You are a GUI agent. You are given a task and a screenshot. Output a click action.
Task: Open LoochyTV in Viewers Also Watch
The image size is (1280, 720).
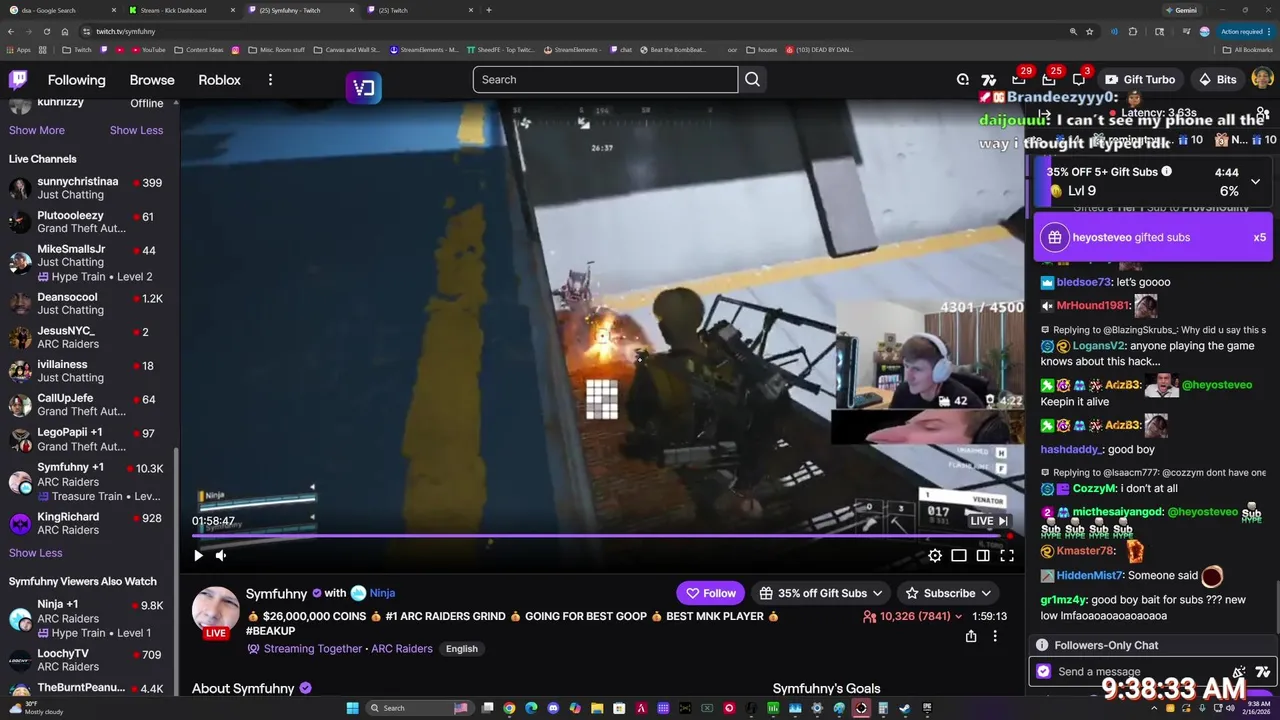pyautogui.click(x=88, y=660)
